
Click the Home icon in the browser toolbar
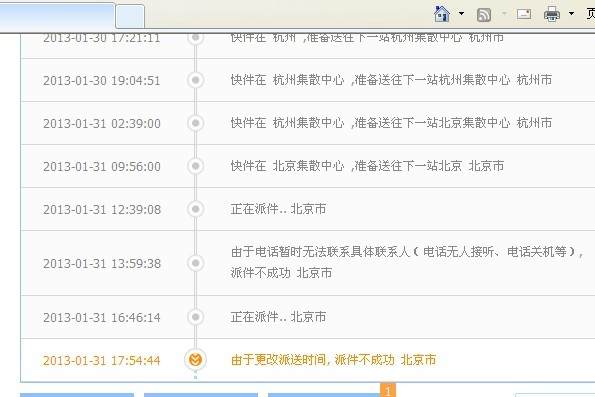[x=442, y=14]
